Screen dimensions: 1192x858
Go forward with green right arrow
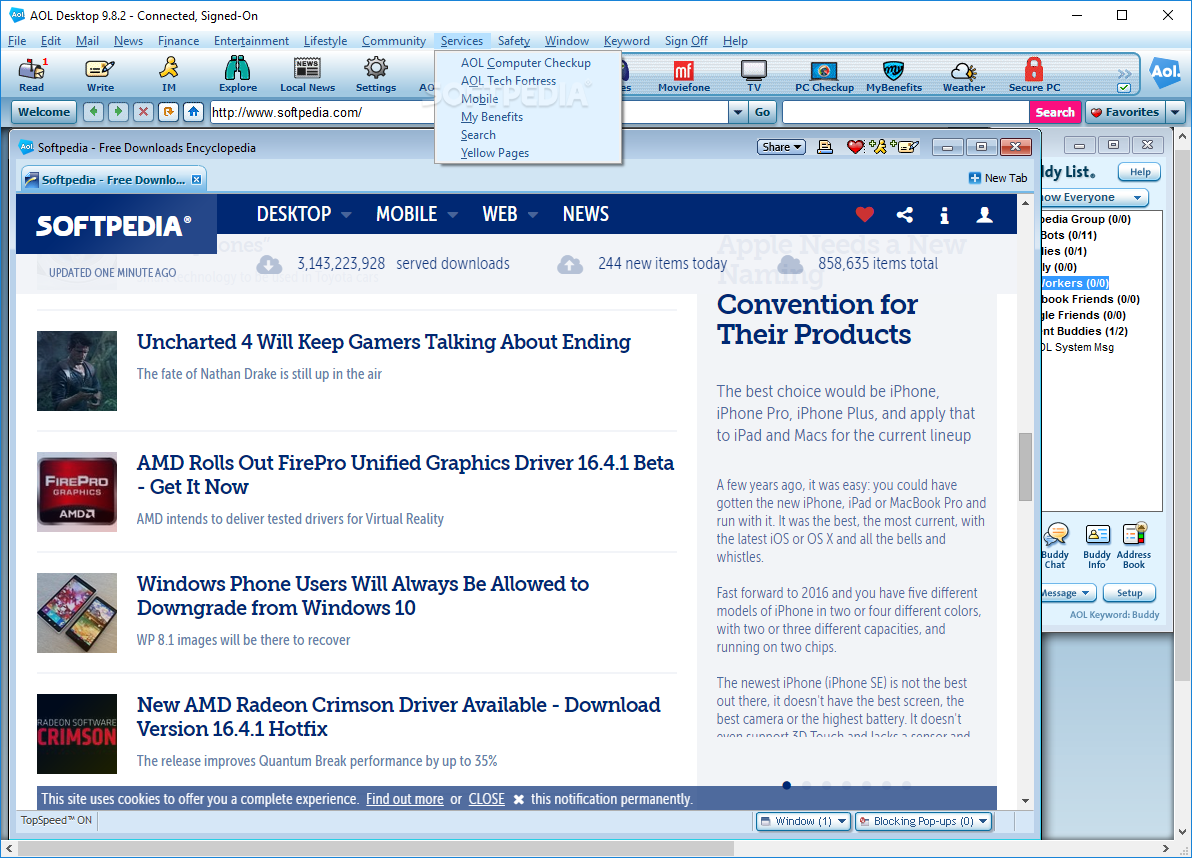coord(118,112)
